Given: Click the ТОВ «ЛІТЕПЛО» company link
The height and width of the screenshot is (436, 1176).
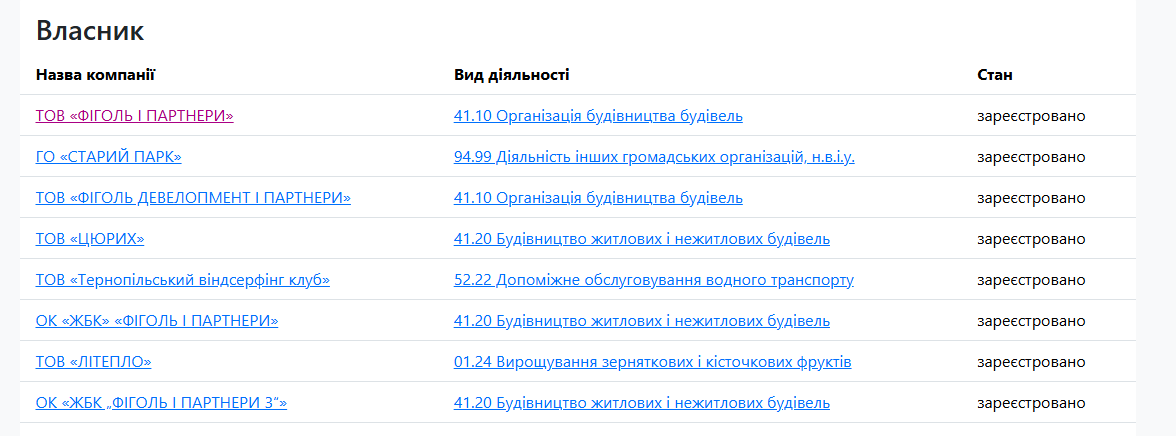Looking at the screenshot, I should (x=93, y=362).
